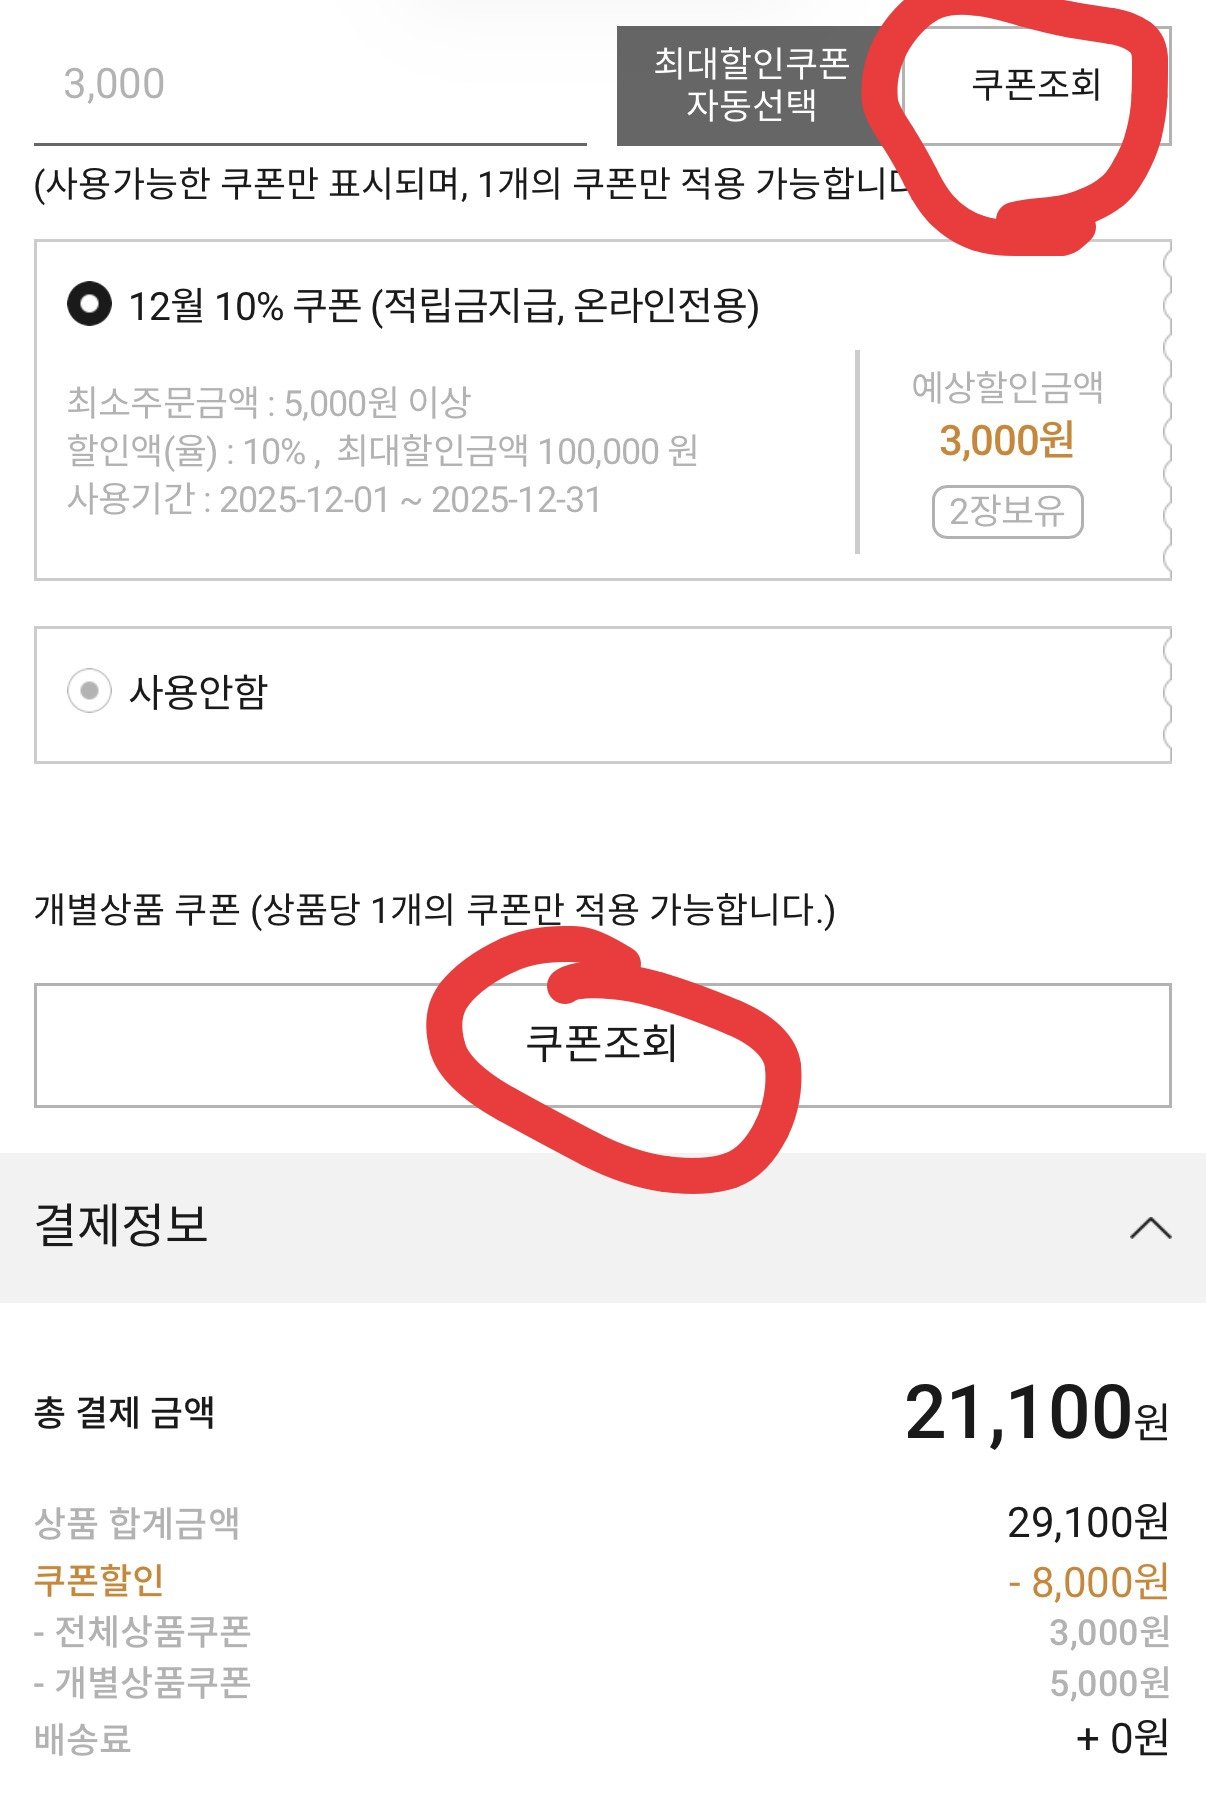Tap the 예상할인금액 3,000원 amount
The height and width of the screenshot is (1811, 1206).
click(x=1007, y=440)
